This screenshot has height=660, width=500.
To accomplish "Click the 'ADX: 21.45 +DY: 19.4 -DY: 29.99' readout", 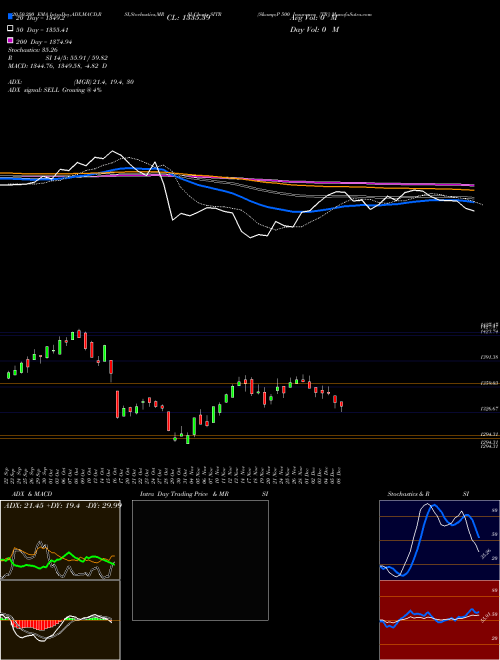I will point(62,505).
